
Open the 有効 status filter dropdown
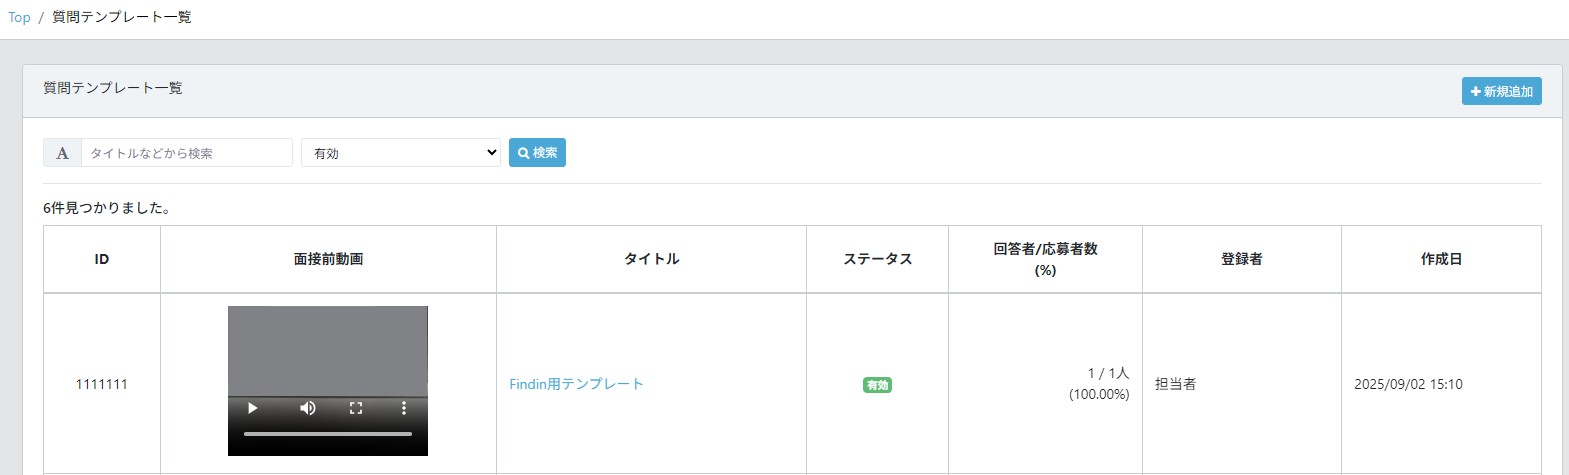401,153
